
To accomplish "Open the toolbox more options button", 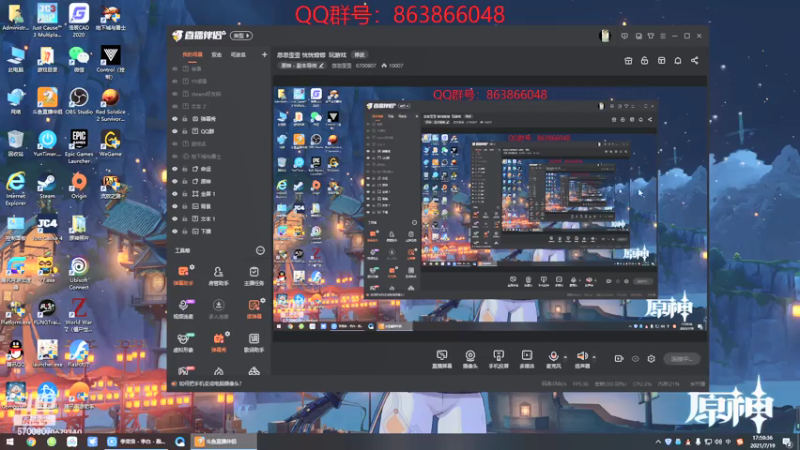I will [x=260, y=250].
